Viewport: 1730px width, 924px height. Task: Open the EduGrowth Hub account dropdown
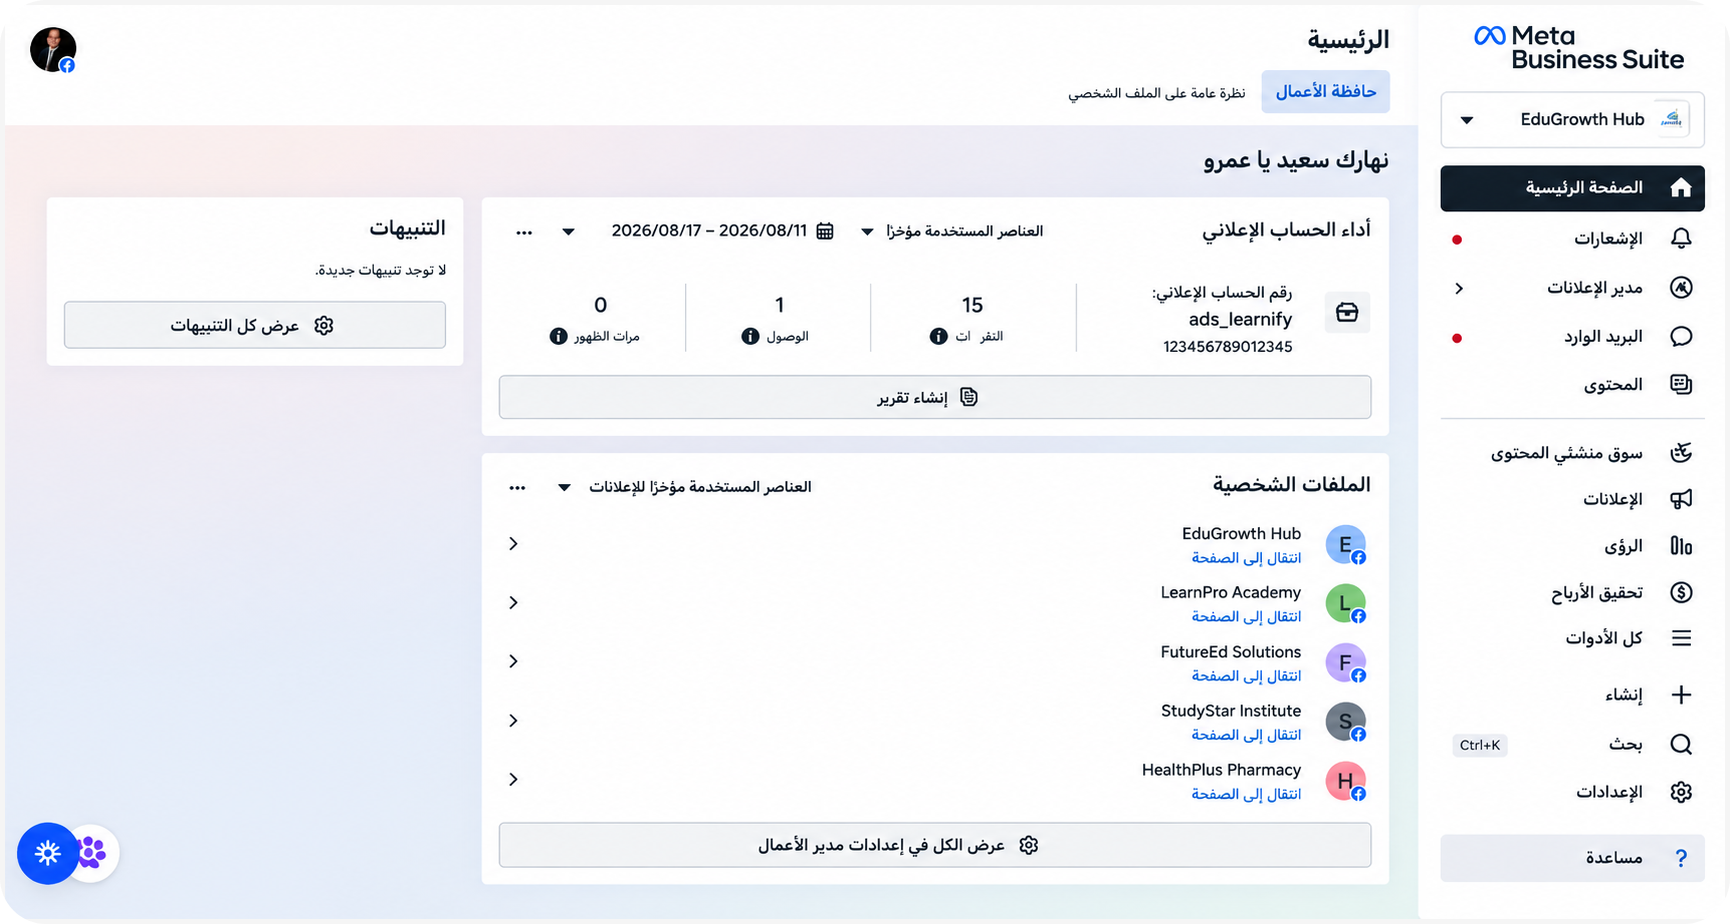[1572, 120]
